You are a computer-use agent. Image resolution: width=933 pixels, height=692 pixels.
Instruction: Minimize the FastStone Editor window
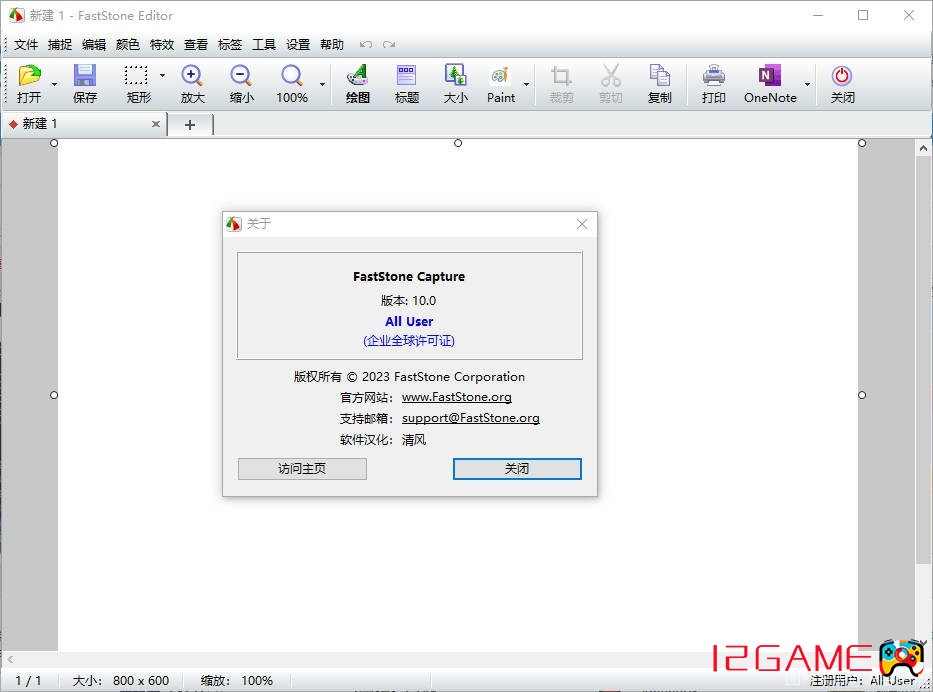pos(818,15)
